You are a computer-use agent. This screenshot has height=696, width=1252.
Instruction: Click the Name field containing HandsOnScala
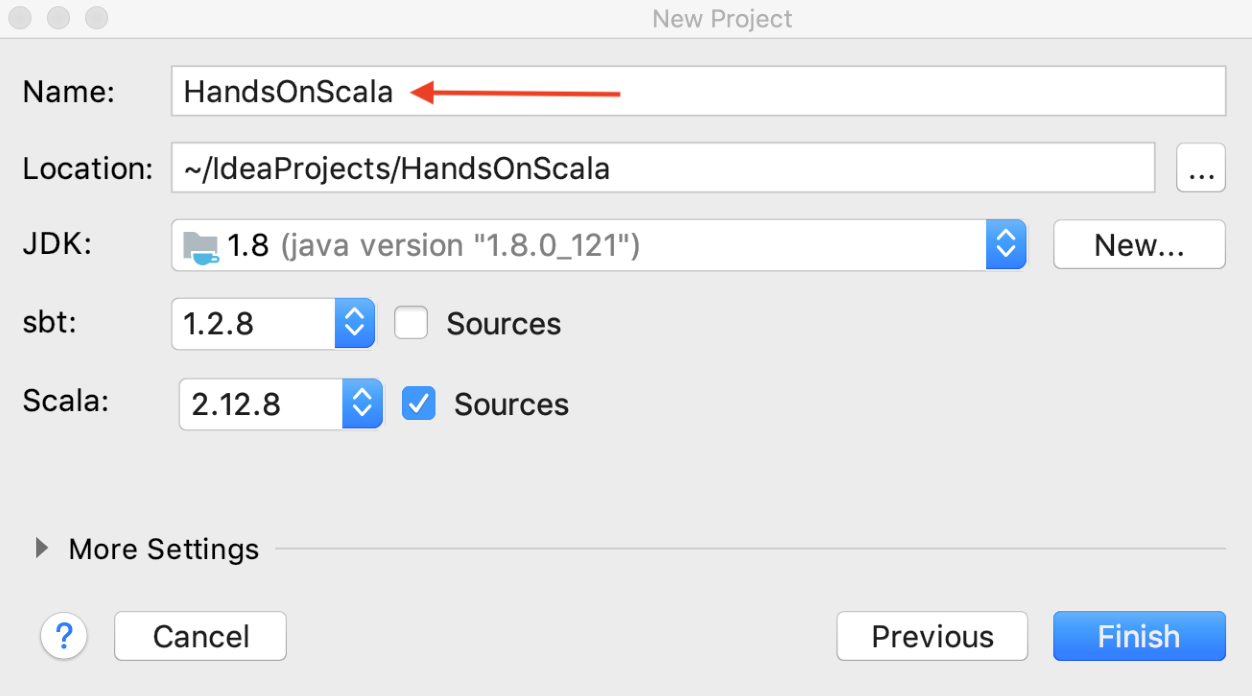click(x=698, y=91)
